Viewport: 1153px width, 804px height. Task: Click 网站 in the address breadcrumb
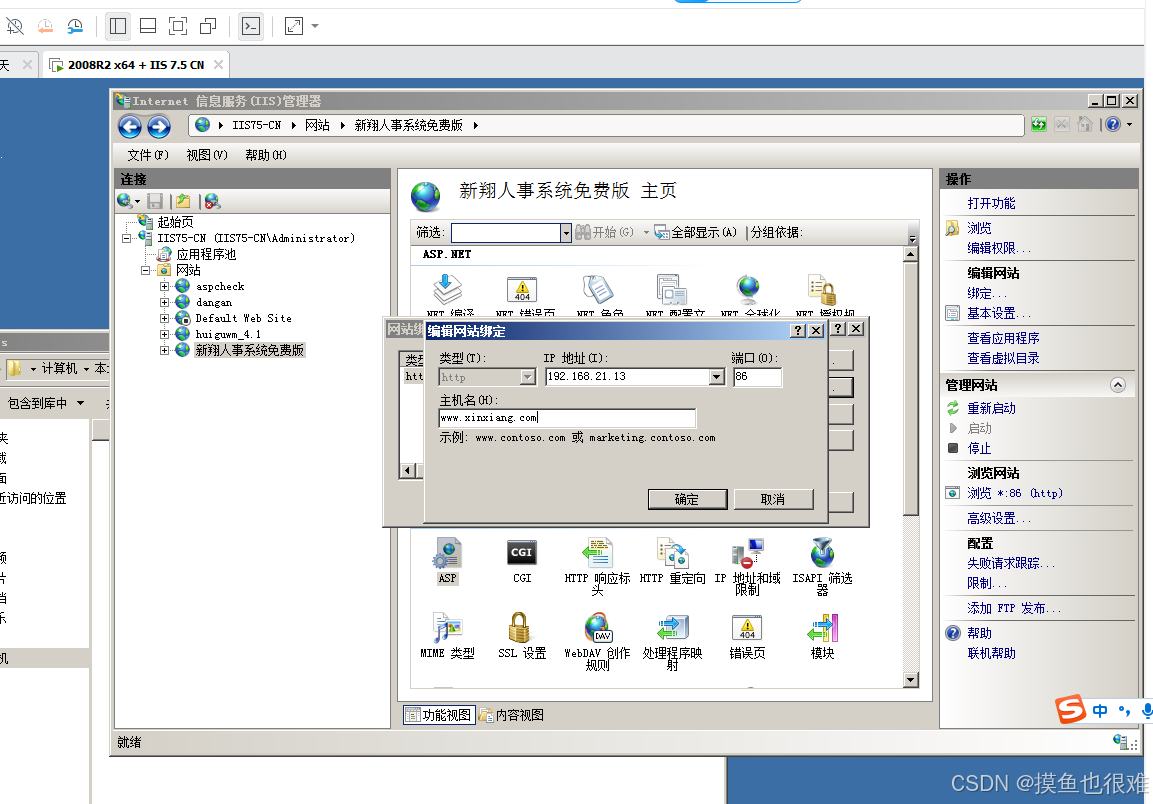(318, 126)
